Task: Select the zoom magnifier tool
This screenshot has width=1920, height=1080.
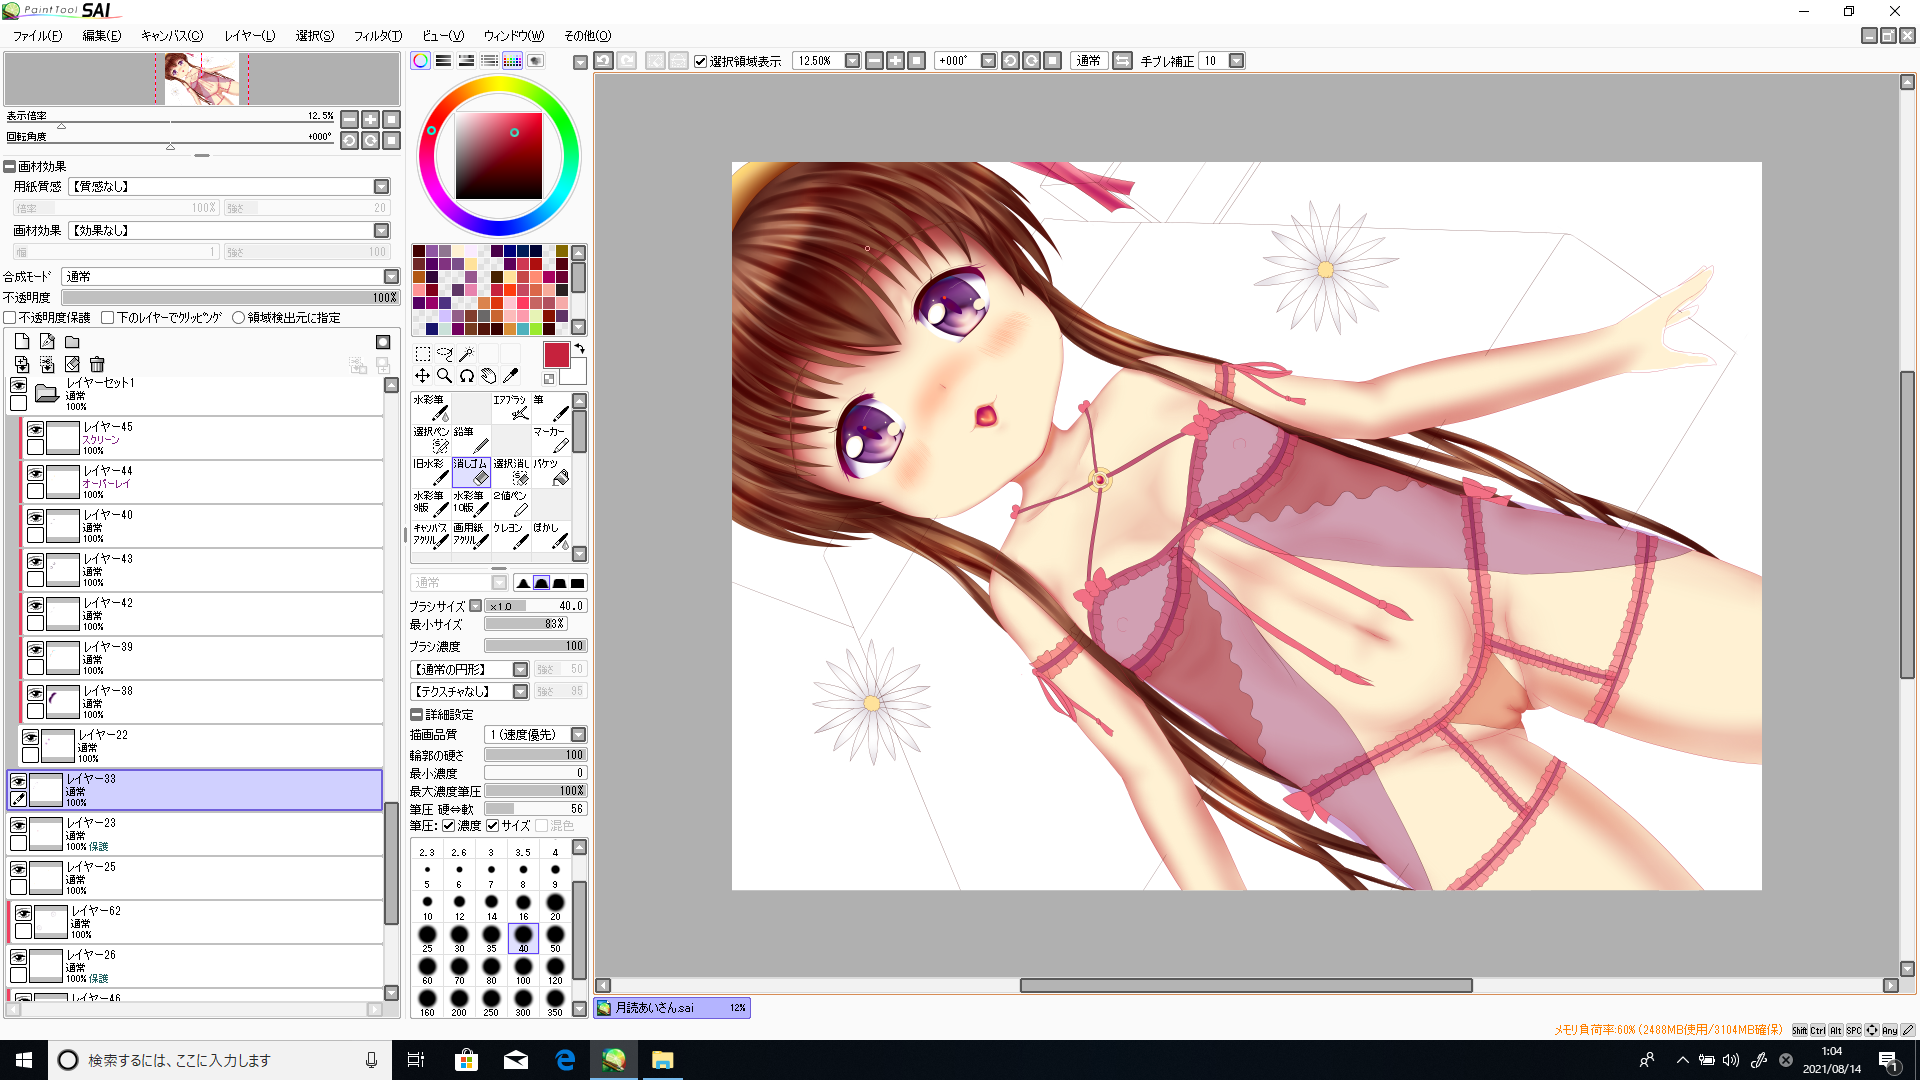Action: click(x=445, y=376)
